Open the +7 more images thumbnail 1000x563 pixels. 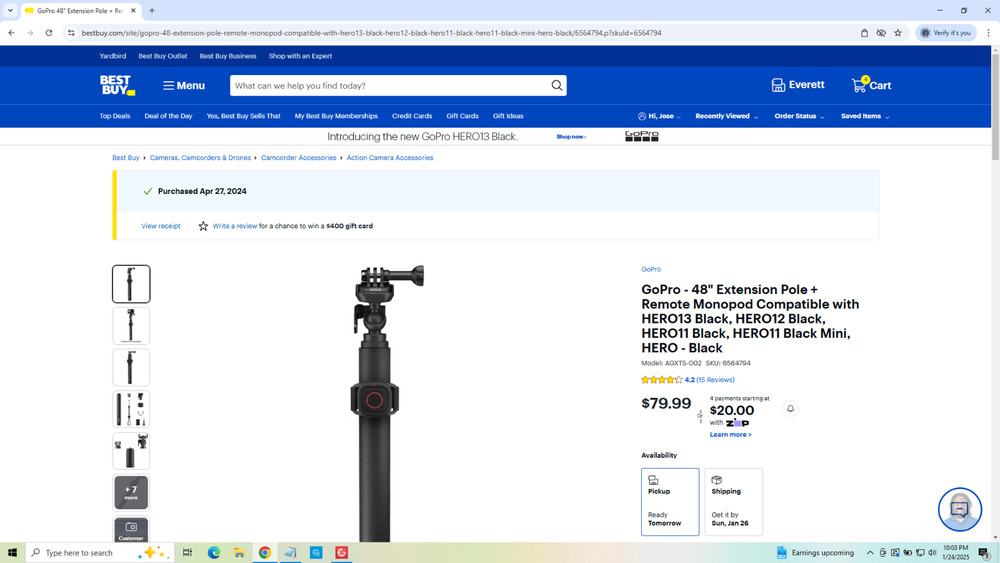coord(131,493)
